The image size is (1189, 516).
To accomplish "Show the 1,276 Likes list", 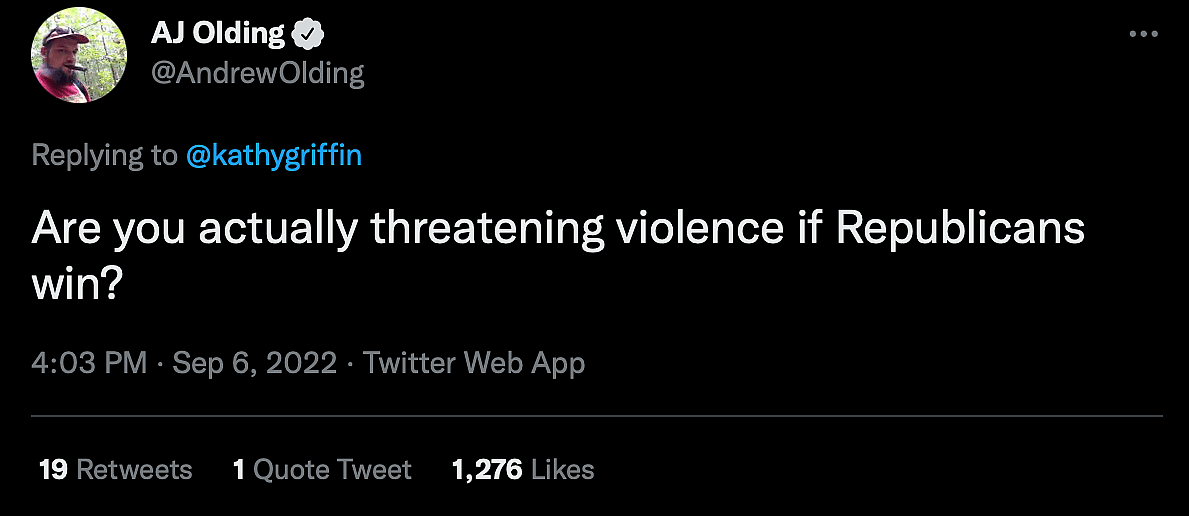I will (523, 469).
